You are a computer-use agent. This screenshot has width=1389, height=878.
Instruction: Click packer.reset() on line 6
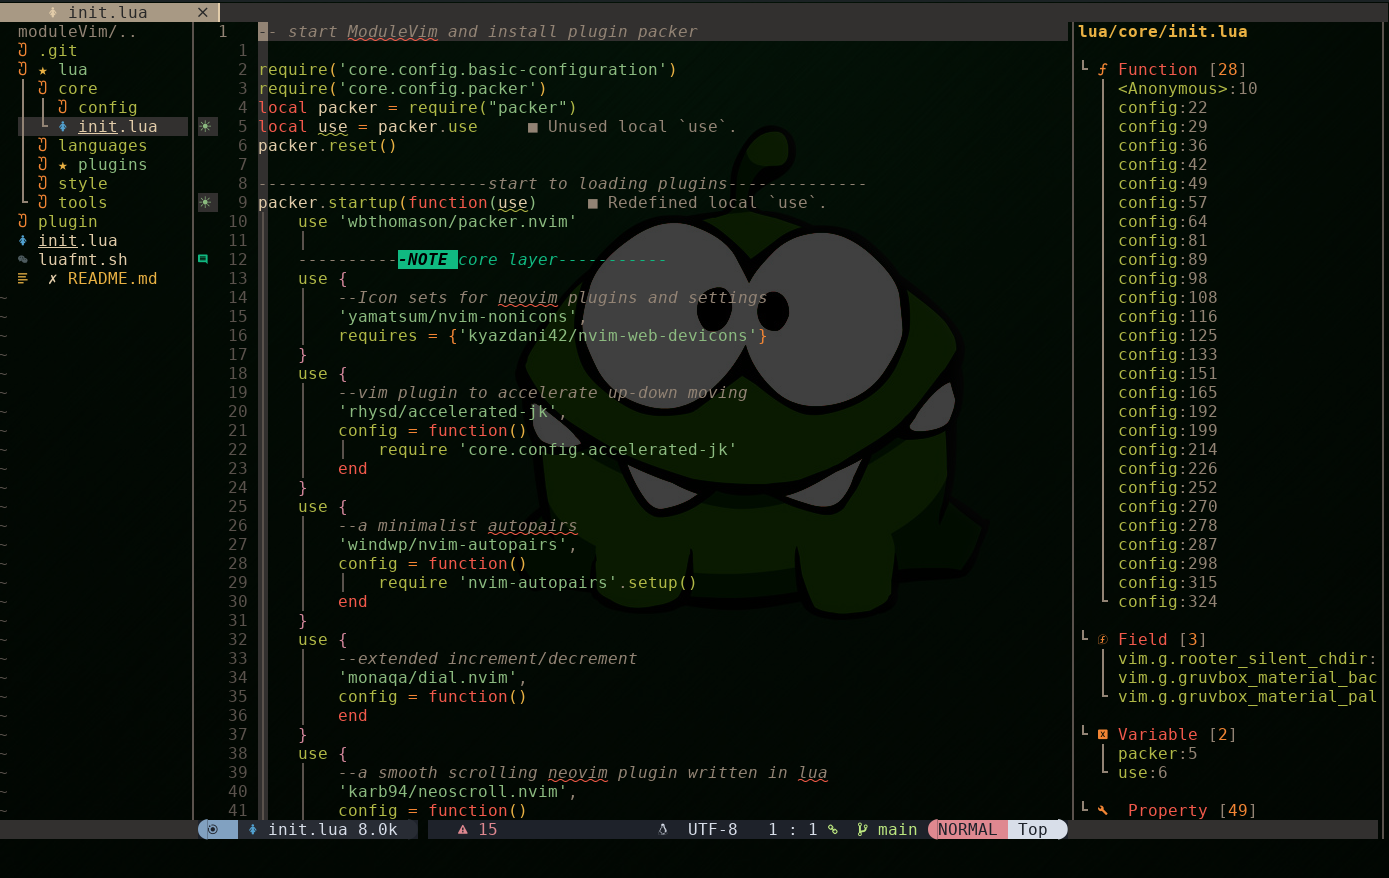coord(328,146)
